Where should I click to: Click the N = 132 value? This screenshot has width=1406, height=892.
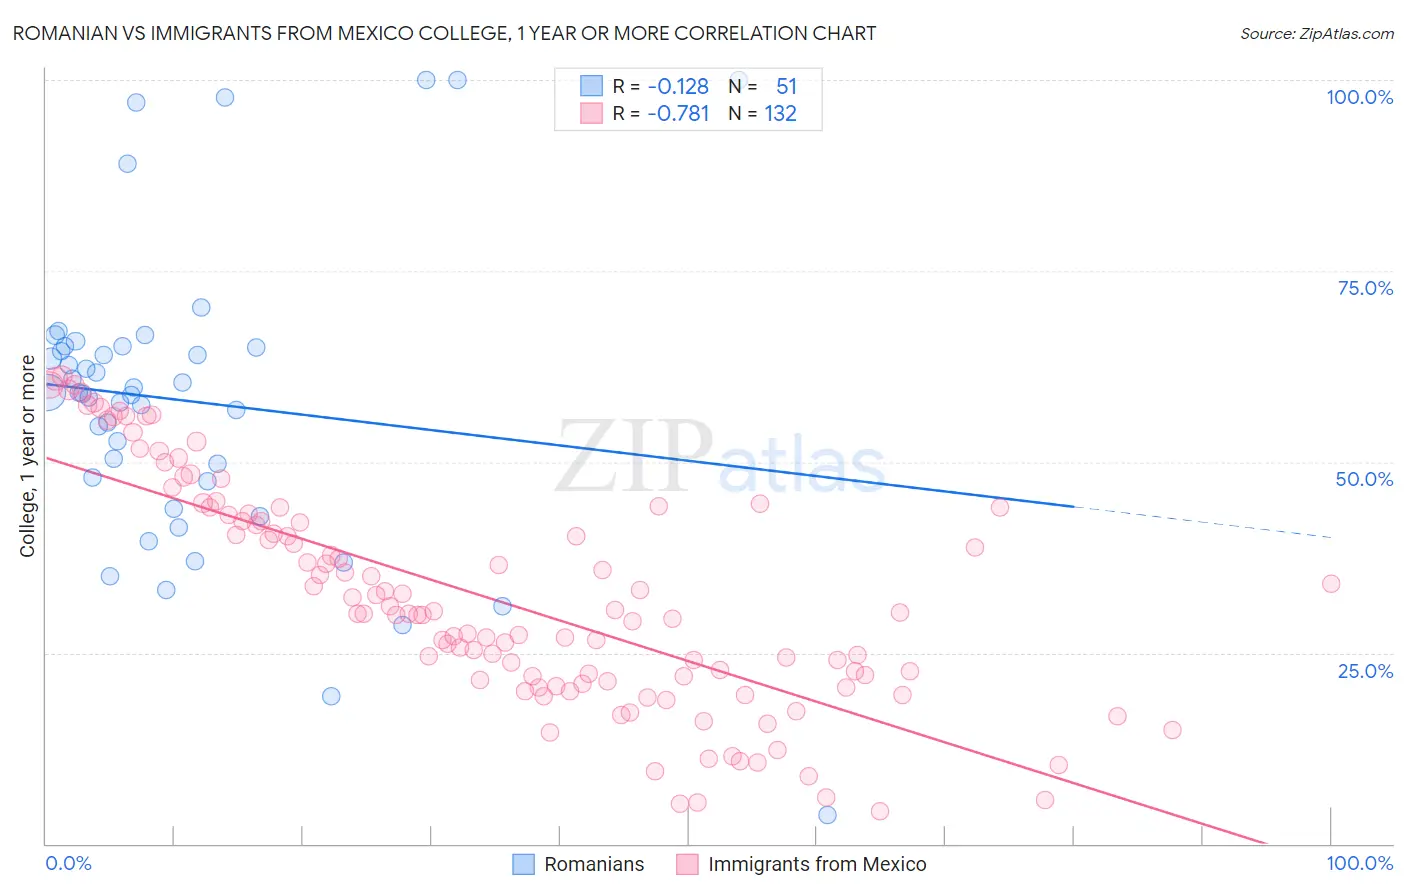(x=763, y=113)
